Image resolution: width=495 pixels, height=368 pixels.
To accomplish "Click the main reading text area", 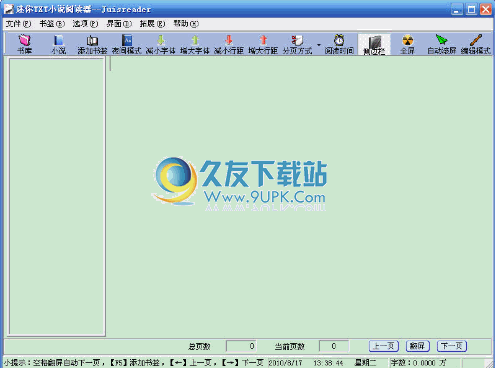I will click(x=300, y=197).
